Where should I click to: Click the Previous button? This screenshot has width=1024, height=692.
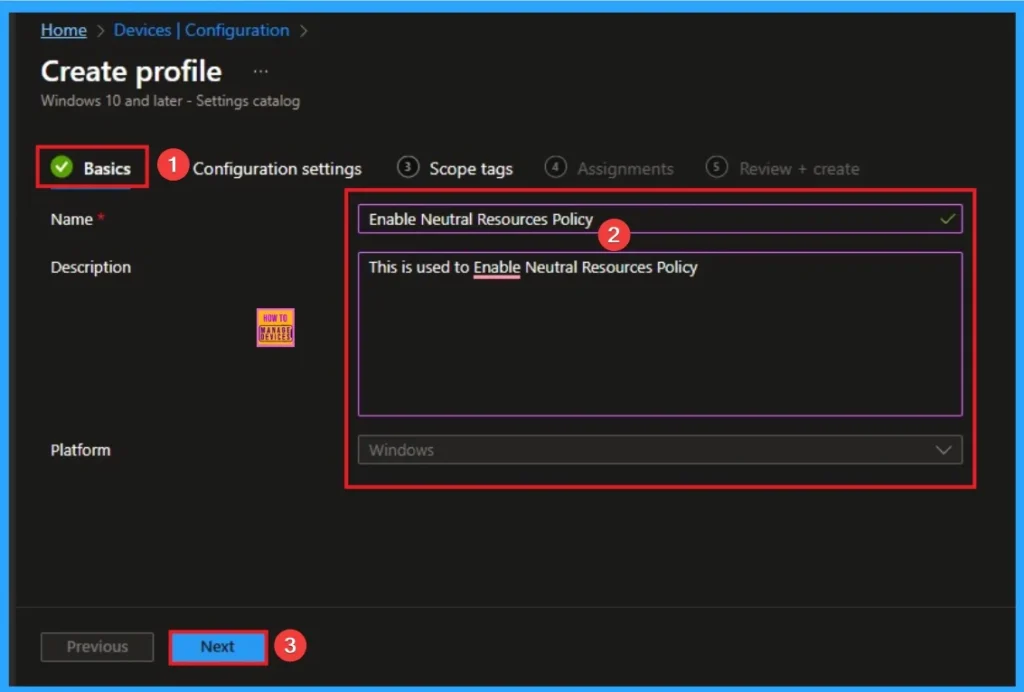[x=97, y=647]
